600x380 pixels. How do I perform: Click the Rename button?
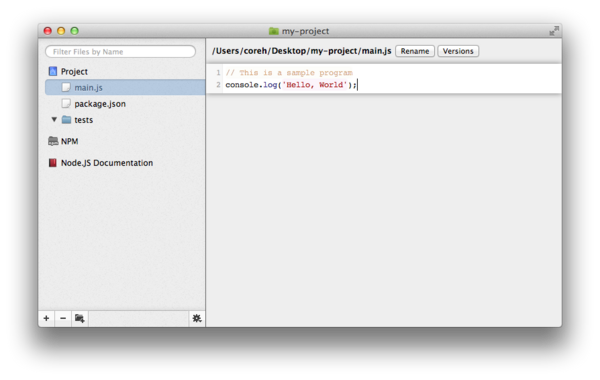(x=415, y=51)
